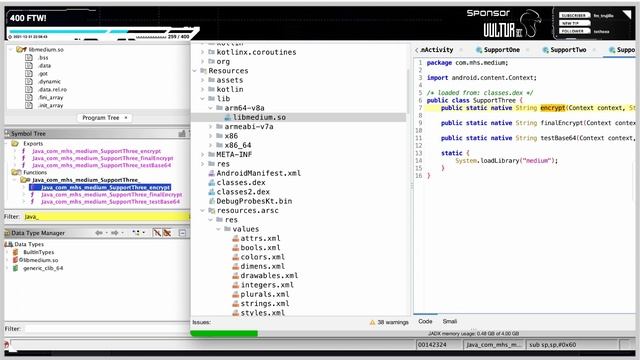The width and height of the screenshot is (640, 360).
Task: Select libmedium.so archive in Data Types
Action: click(x=40, y=260)
